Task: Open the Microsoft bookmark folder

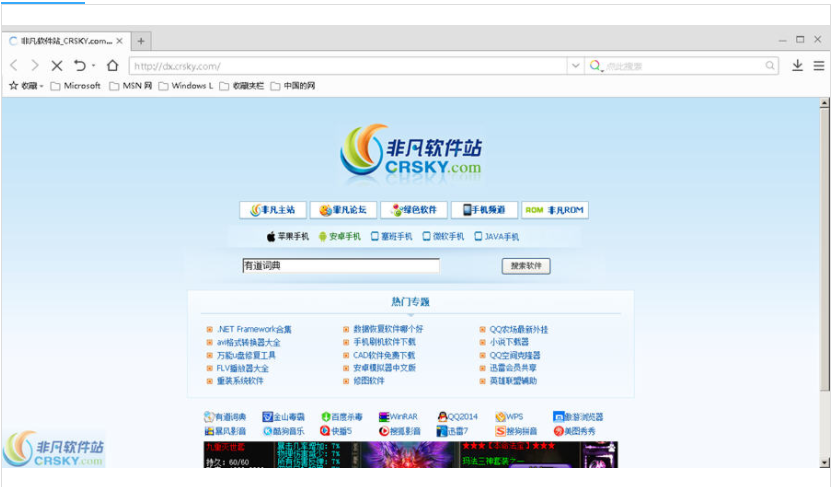Action: [75, 85]
